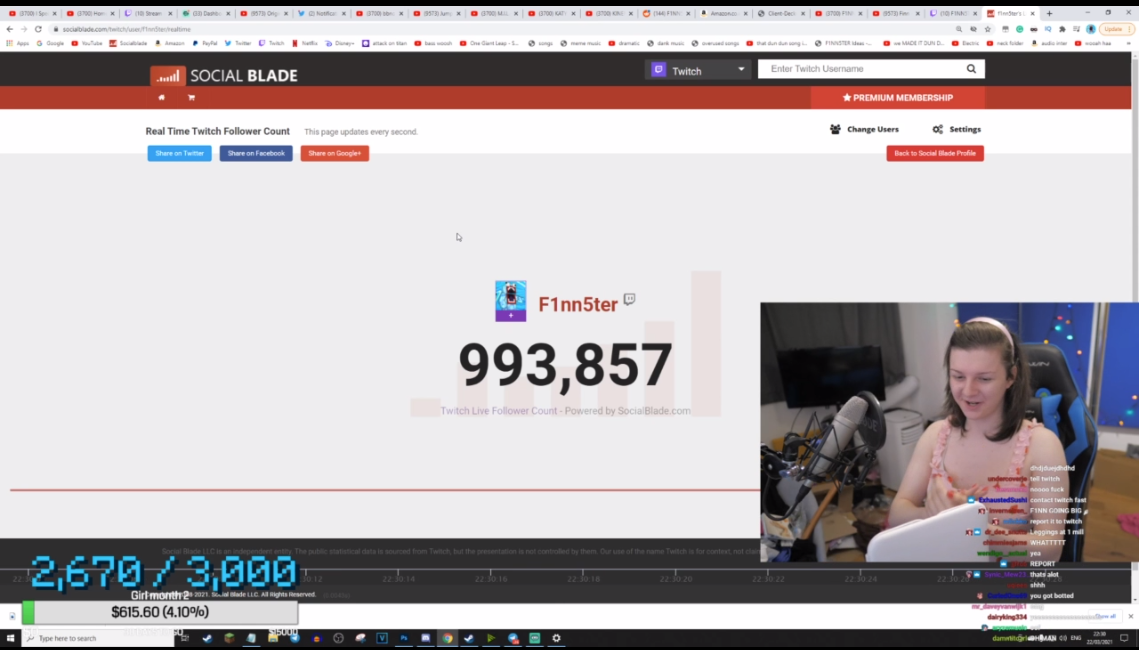The image size is (1139, 650).
Task: Click Share on Twitter button
Action: (179, 153)
